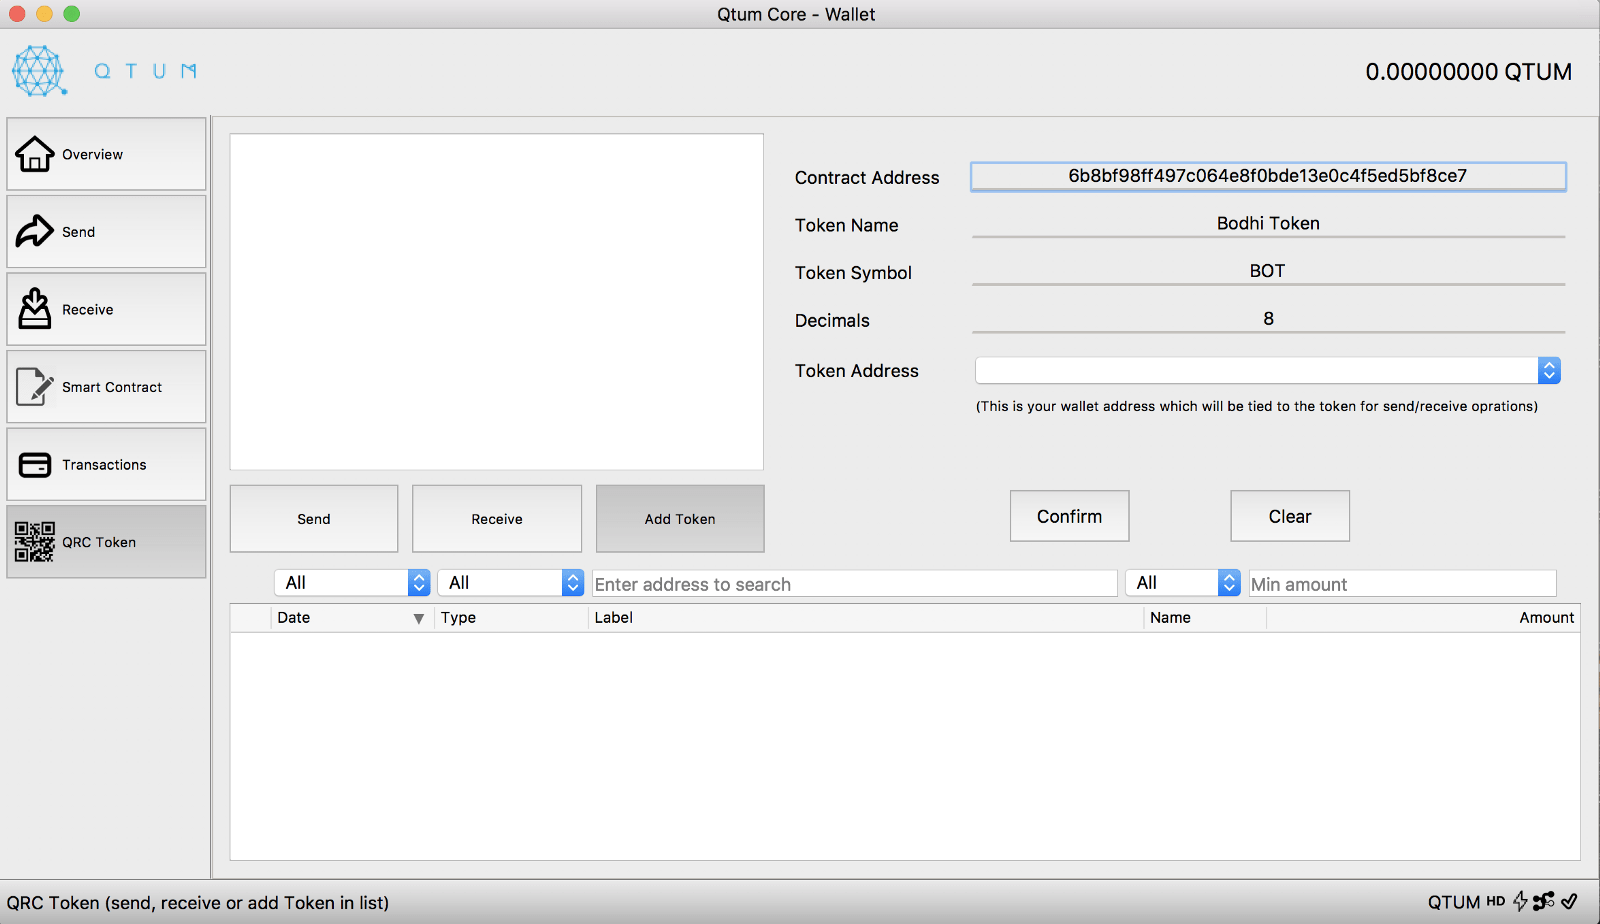
Task: Click the QRC Token QR code icon
Action: tap(34, 542)
